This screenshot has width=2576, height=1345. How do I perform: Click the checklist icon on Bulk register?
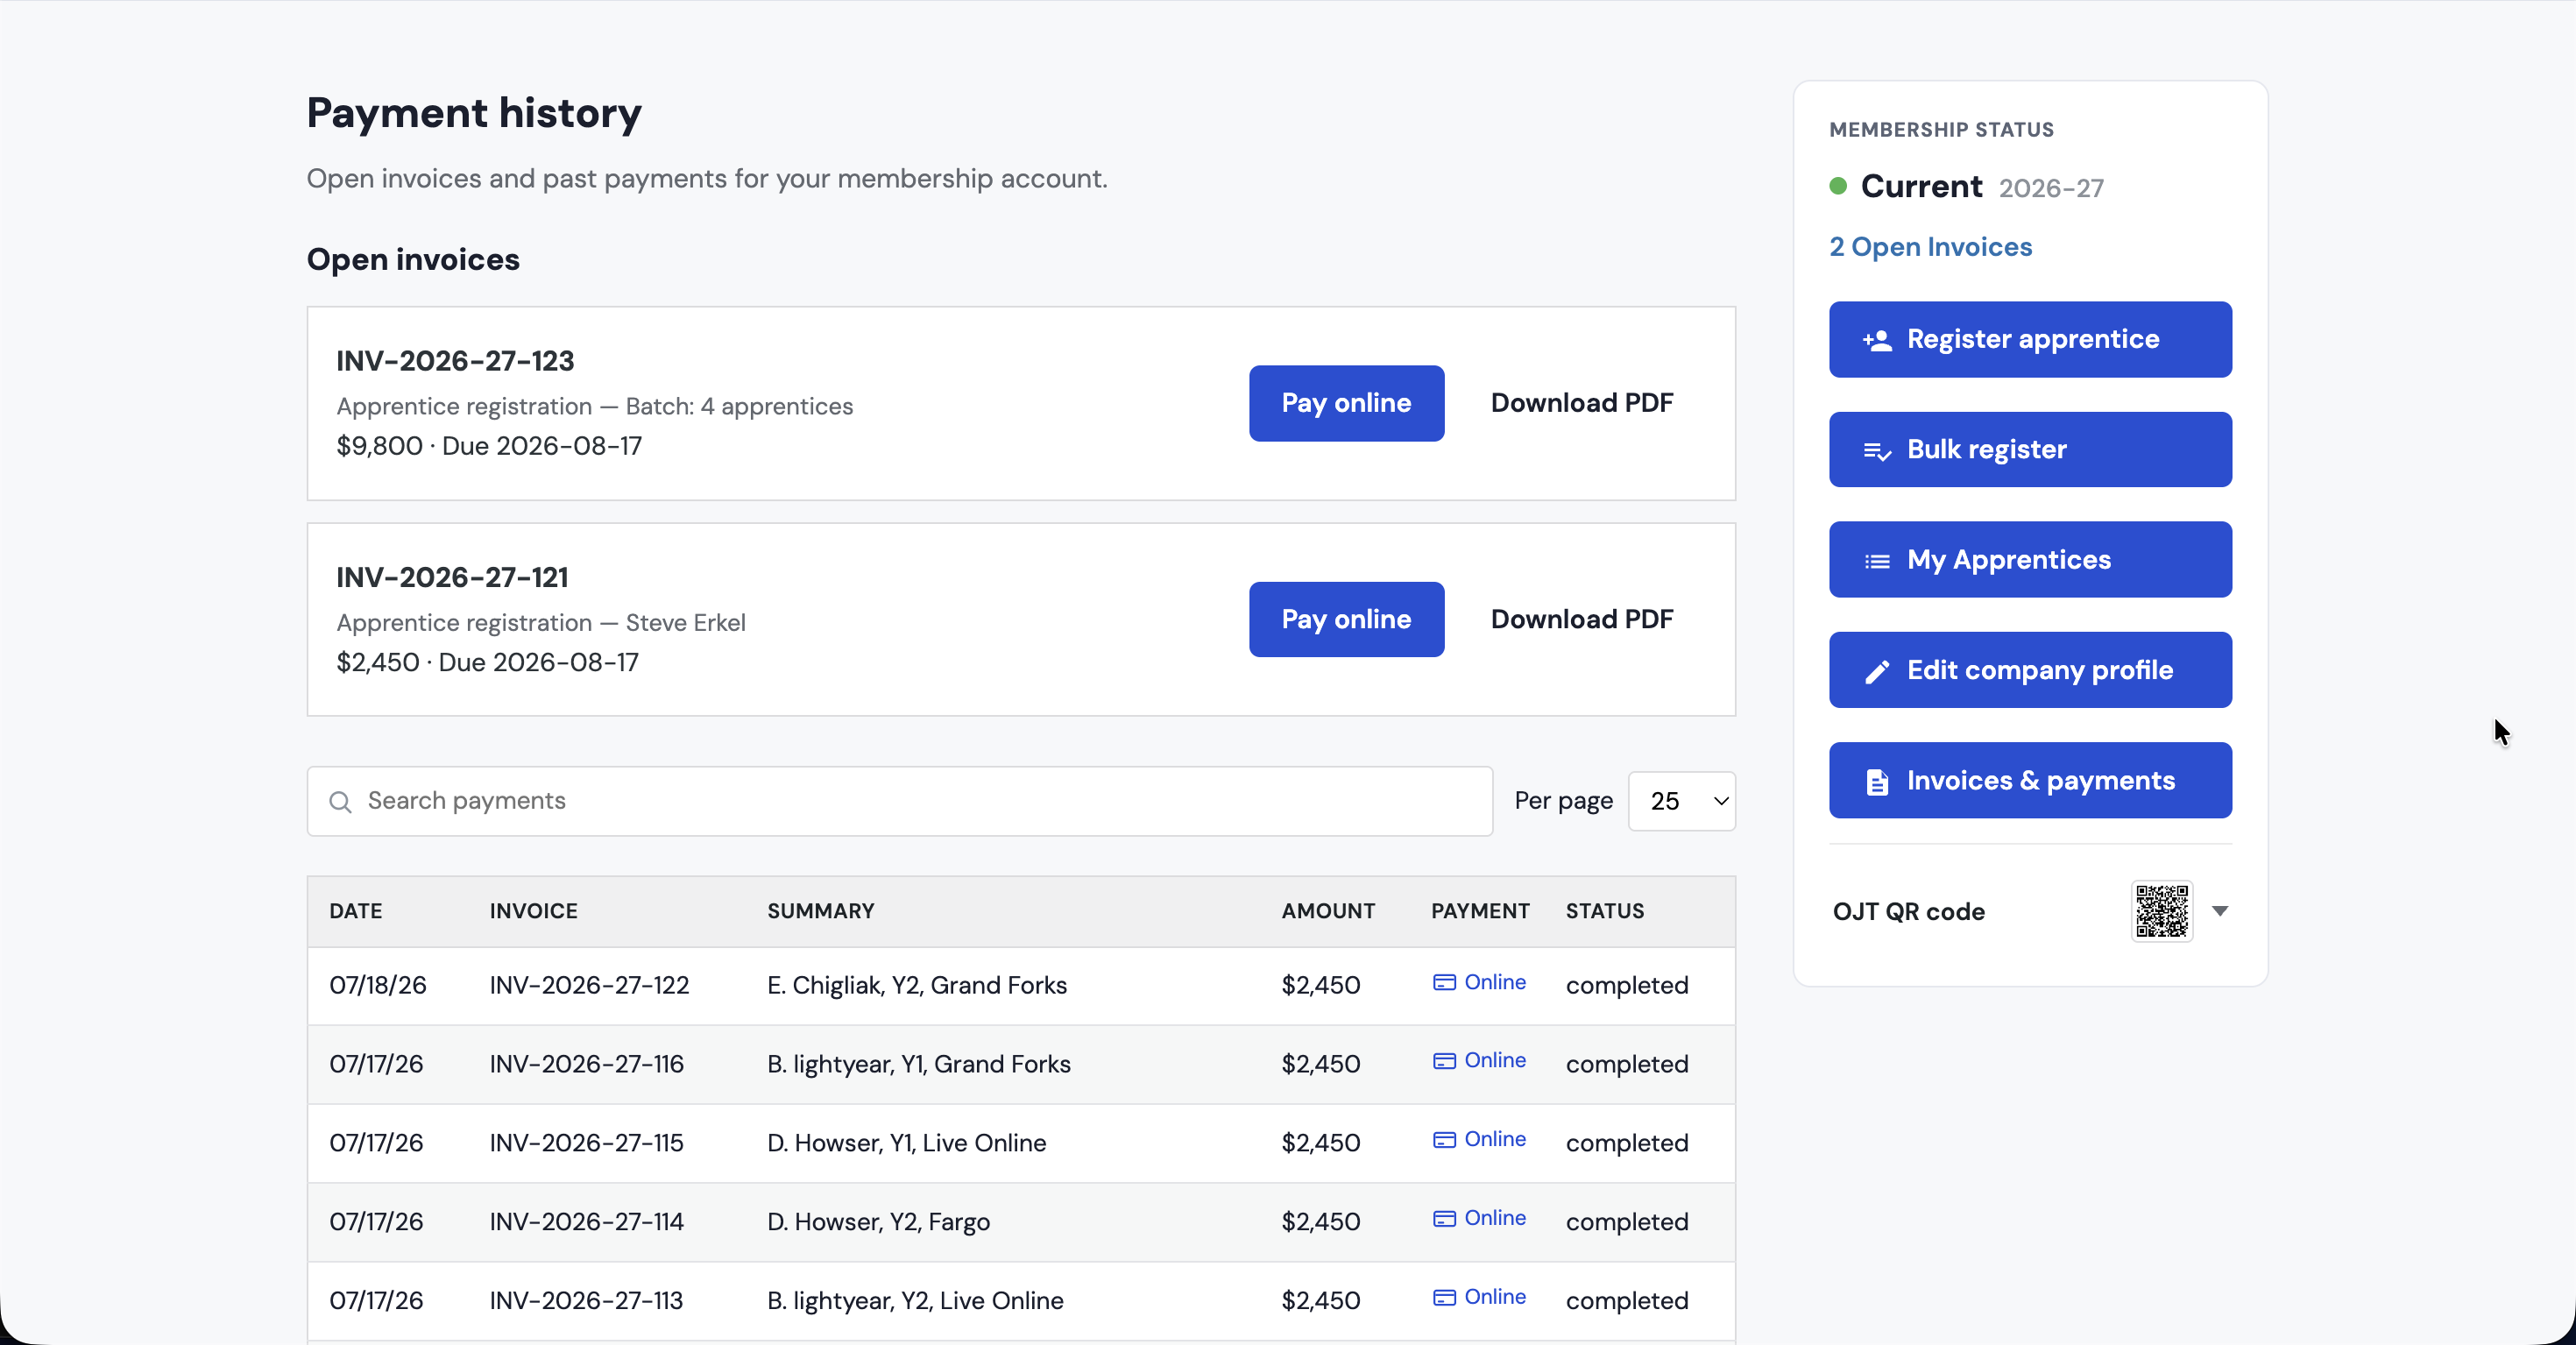pos(1877,451)
